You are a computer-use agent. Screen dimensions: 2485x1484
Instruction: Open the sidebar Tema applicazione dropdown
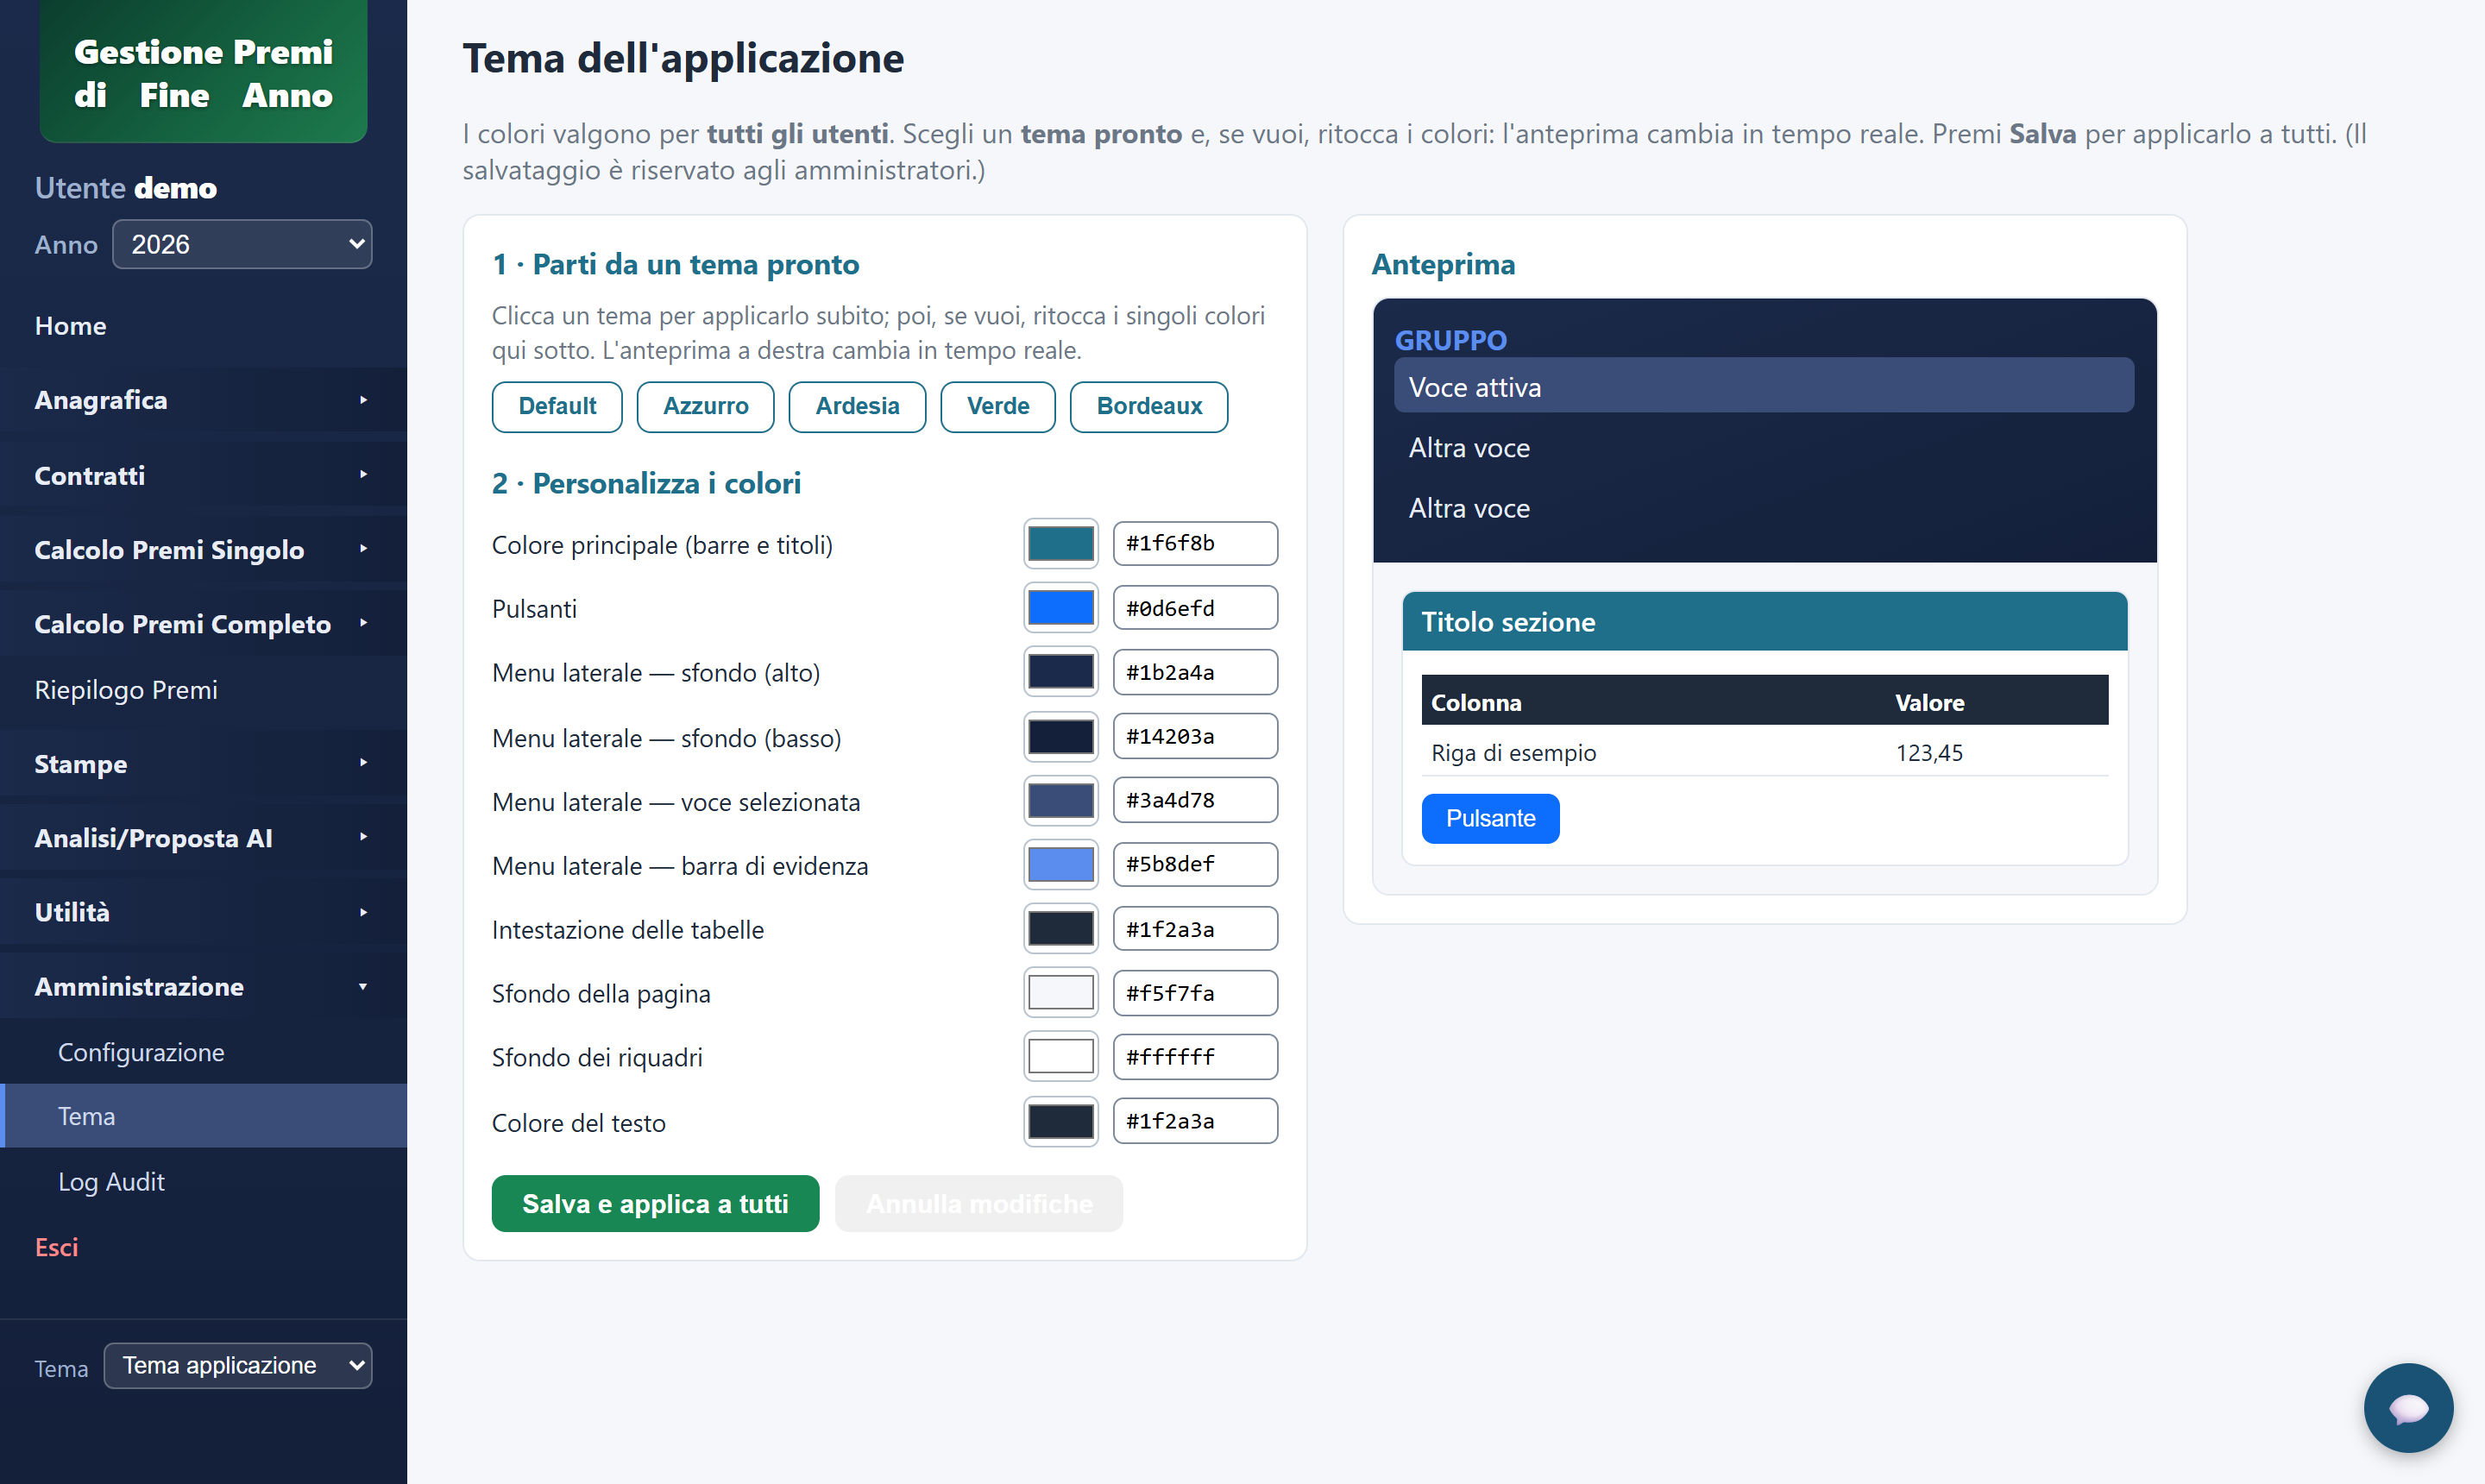238,1365
